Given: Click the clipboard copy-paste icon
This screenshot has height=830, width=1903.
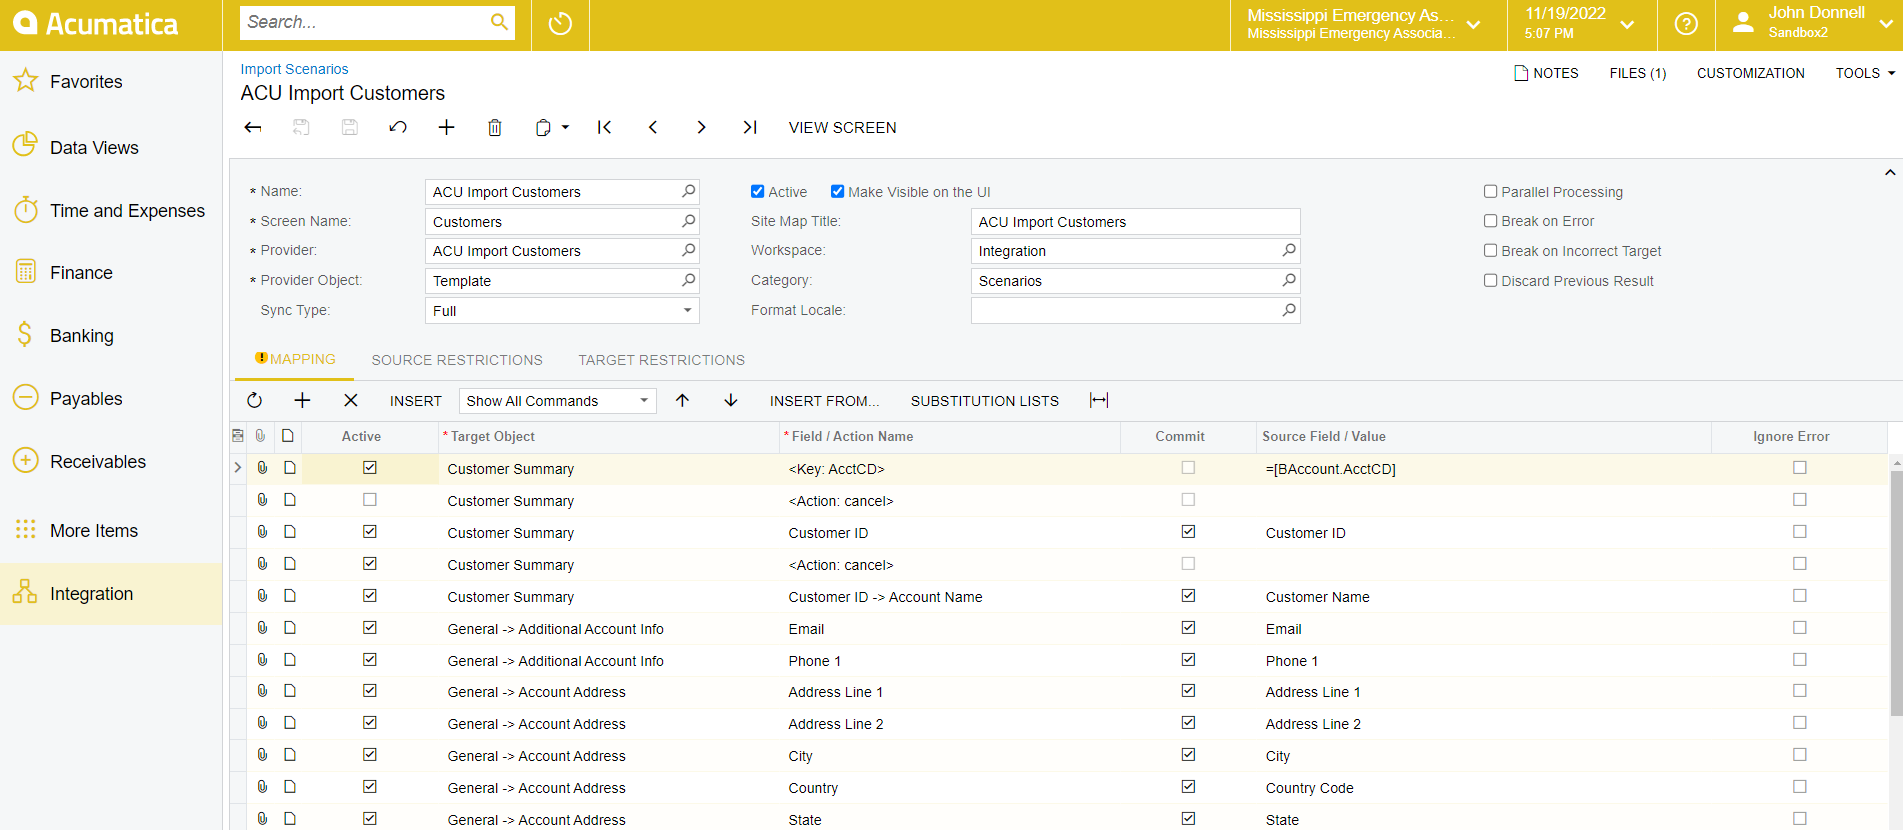Looking at the screenshot, I should [543, 127].
